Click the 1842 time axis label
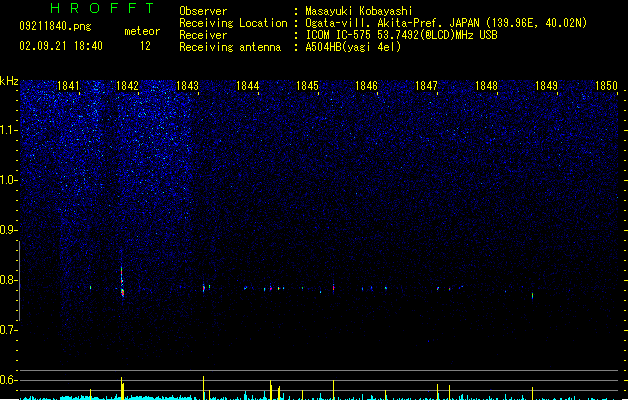629x400 pixels. pyautogui.click(x=127, y=86)
